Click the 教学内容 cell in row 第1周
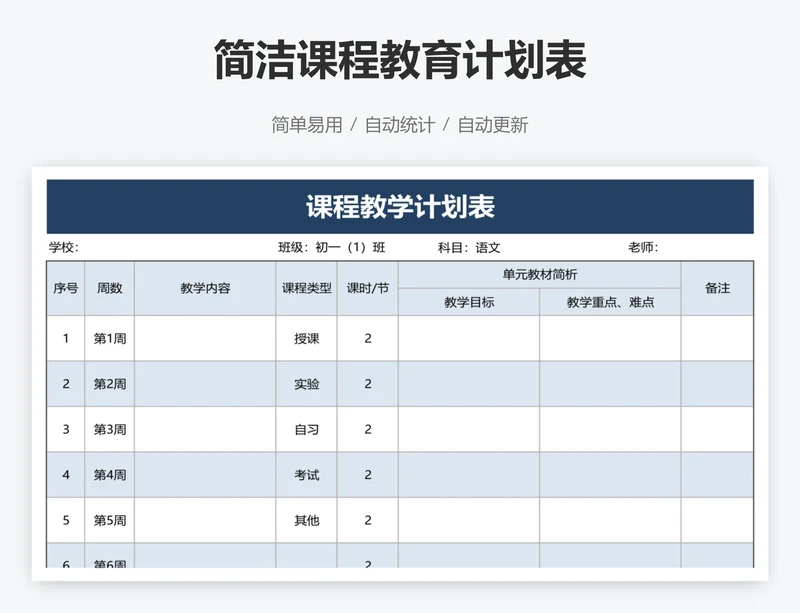This screenshot has height=613, width=800. point(205,338)
